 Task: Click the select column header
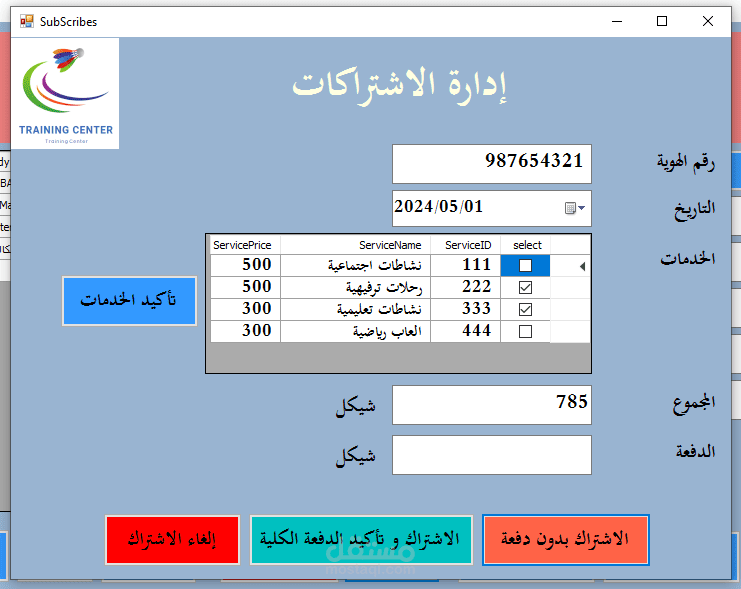point(526,245)
